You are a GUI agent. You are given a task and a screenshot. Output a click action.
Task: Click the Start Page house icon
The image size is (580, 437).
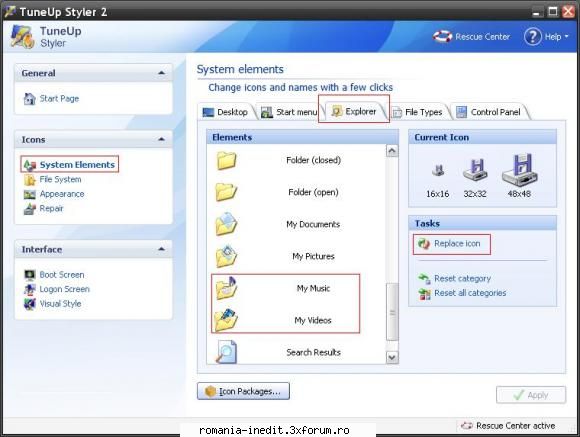point(30,99)
